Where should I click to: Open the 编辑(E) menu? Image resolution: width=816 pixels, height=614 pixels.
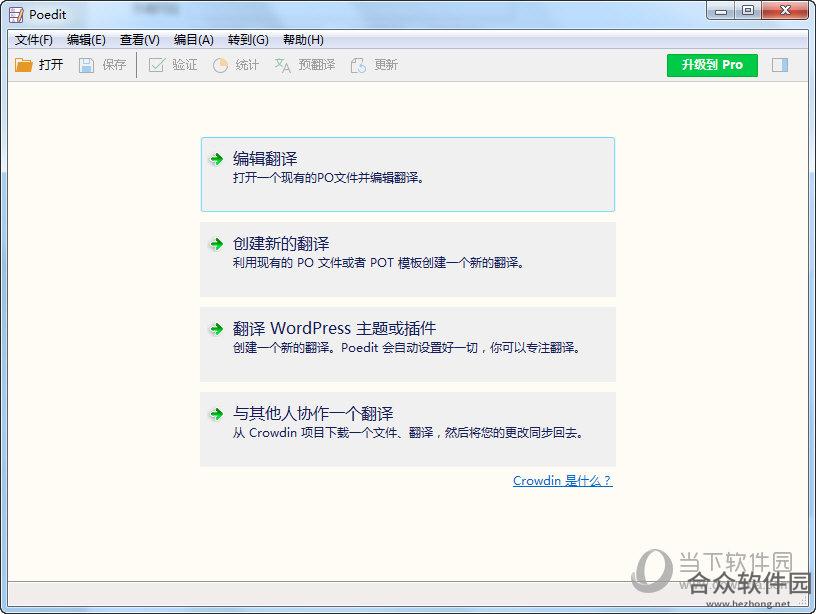(x=86, y=40)
